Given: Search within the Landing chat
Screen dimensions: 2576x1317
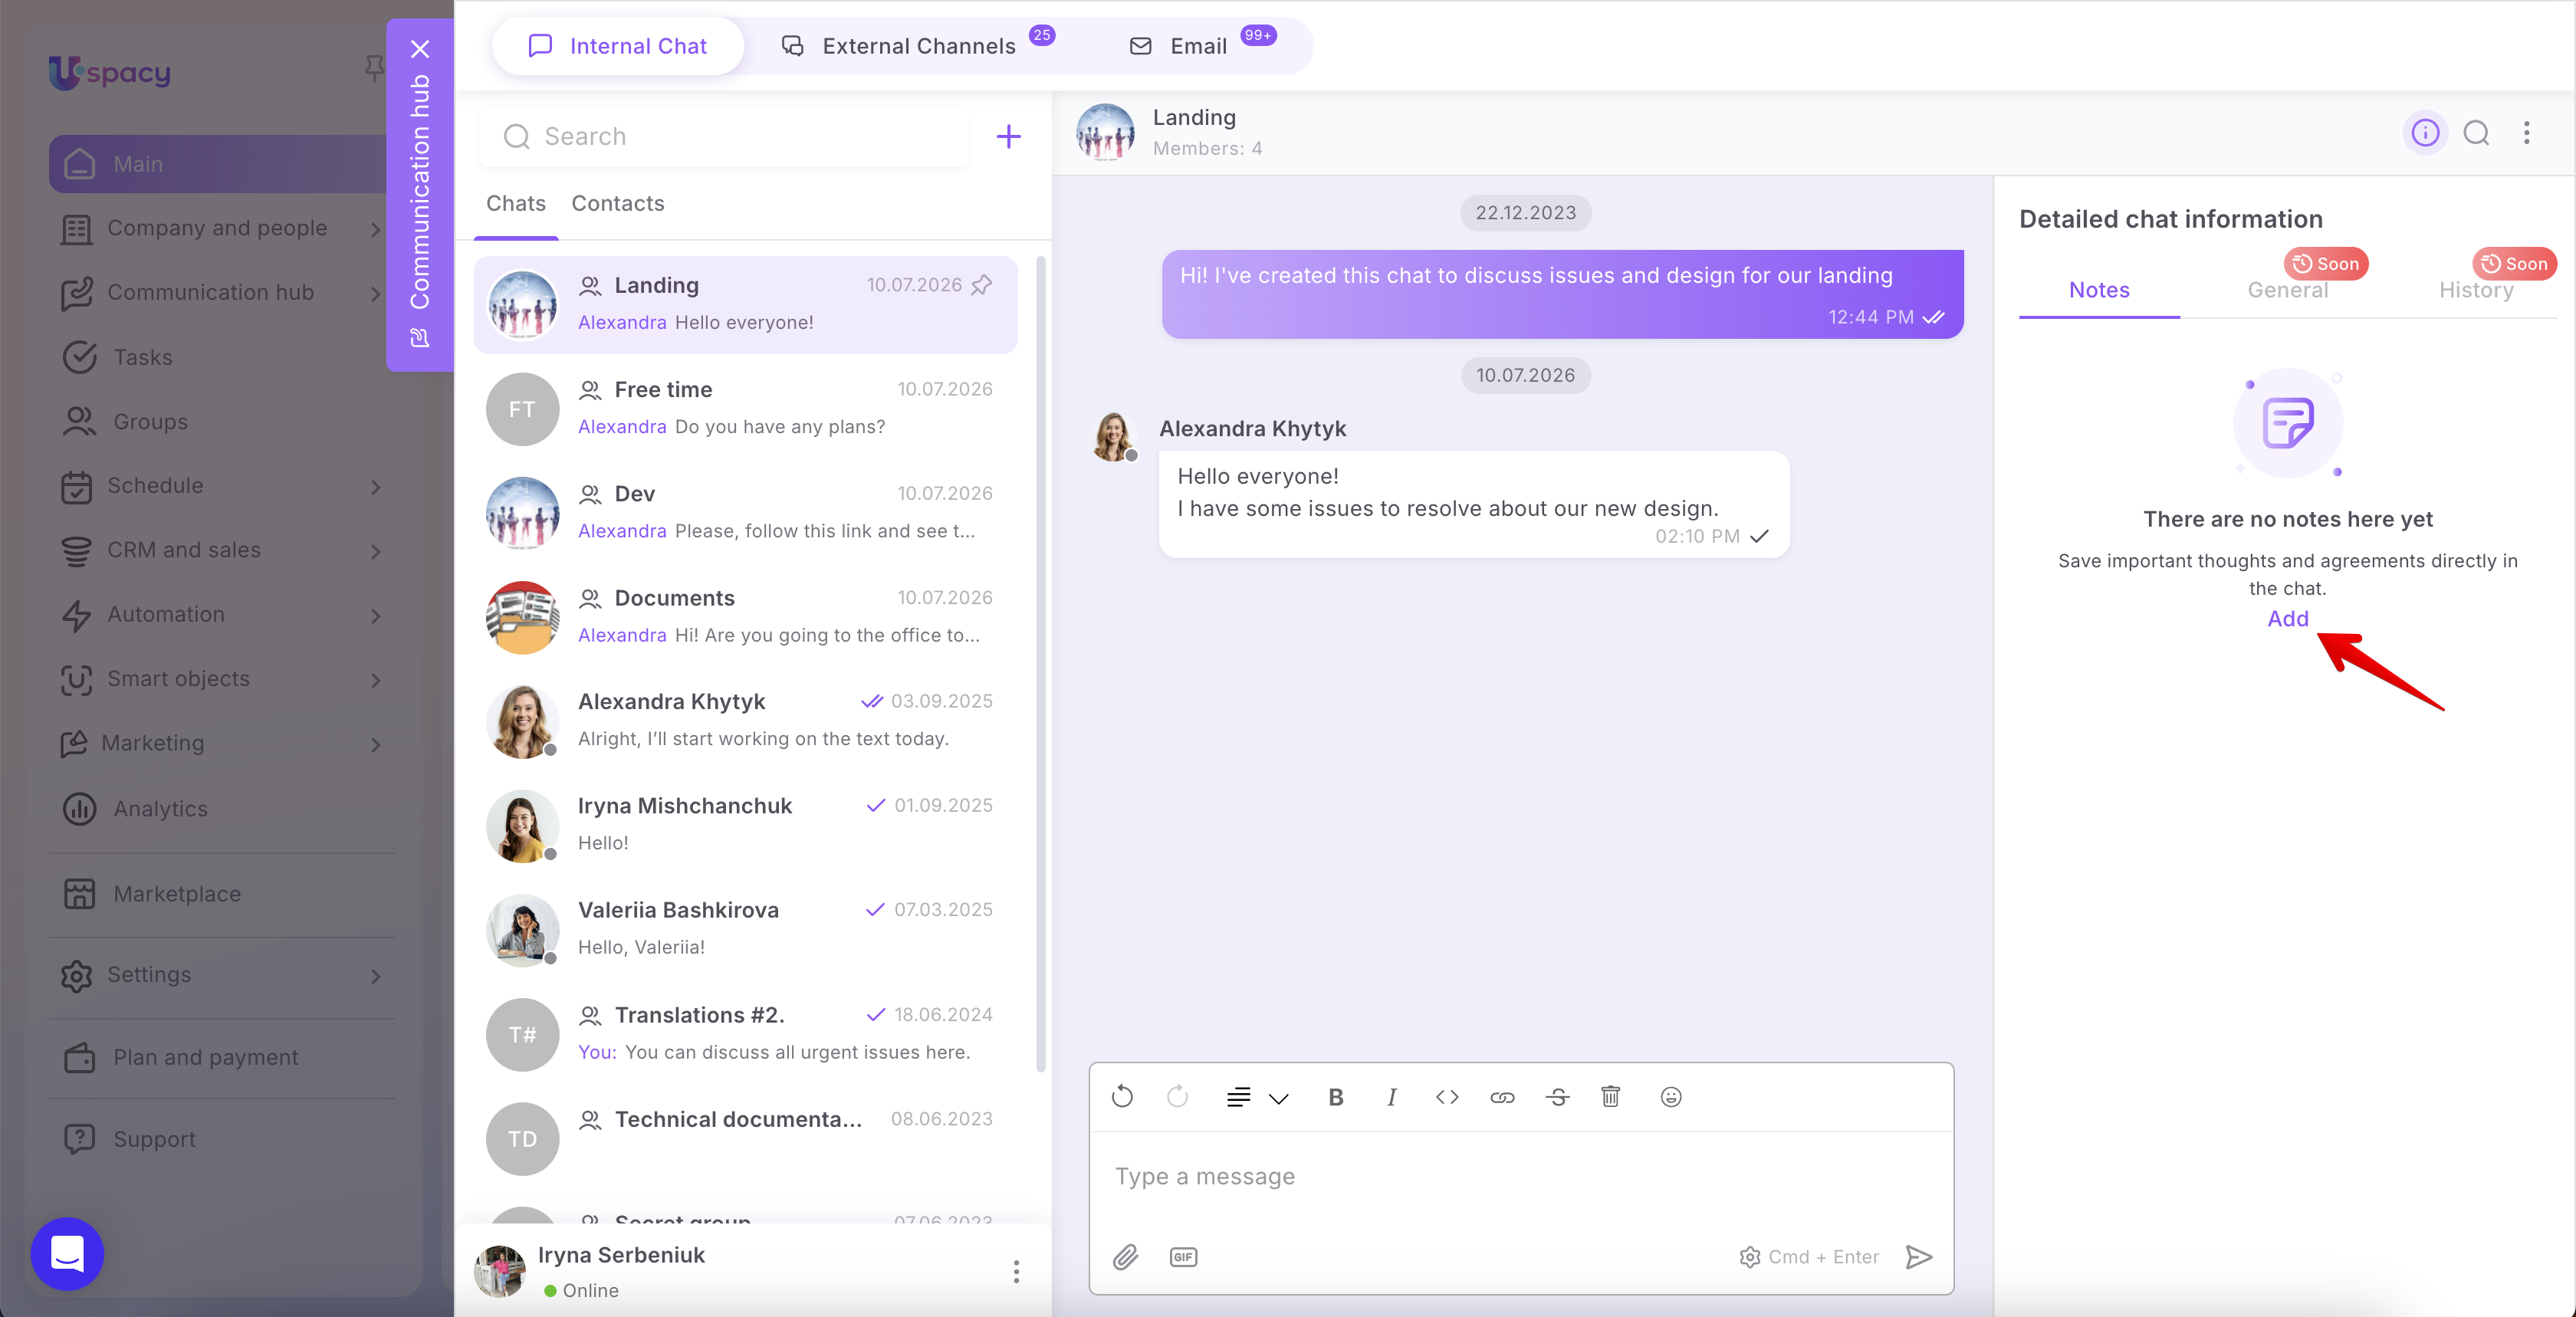Looking at the screenshot, I should (x=2476, y=133).
